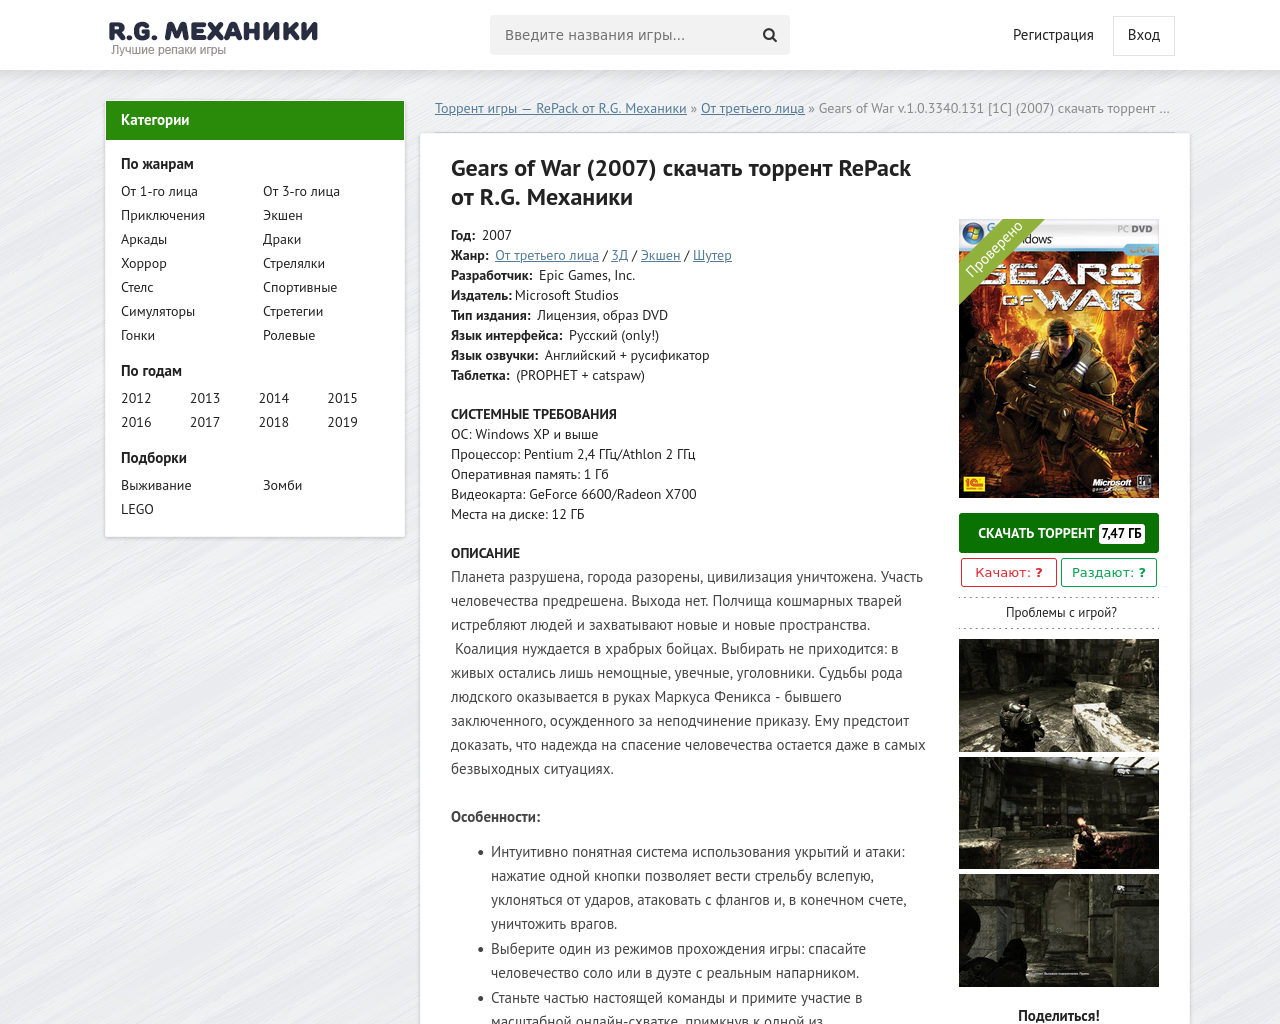Browse the Хоррор category
This screenshot has width=1280, height=1024.
tap(144, 263)
